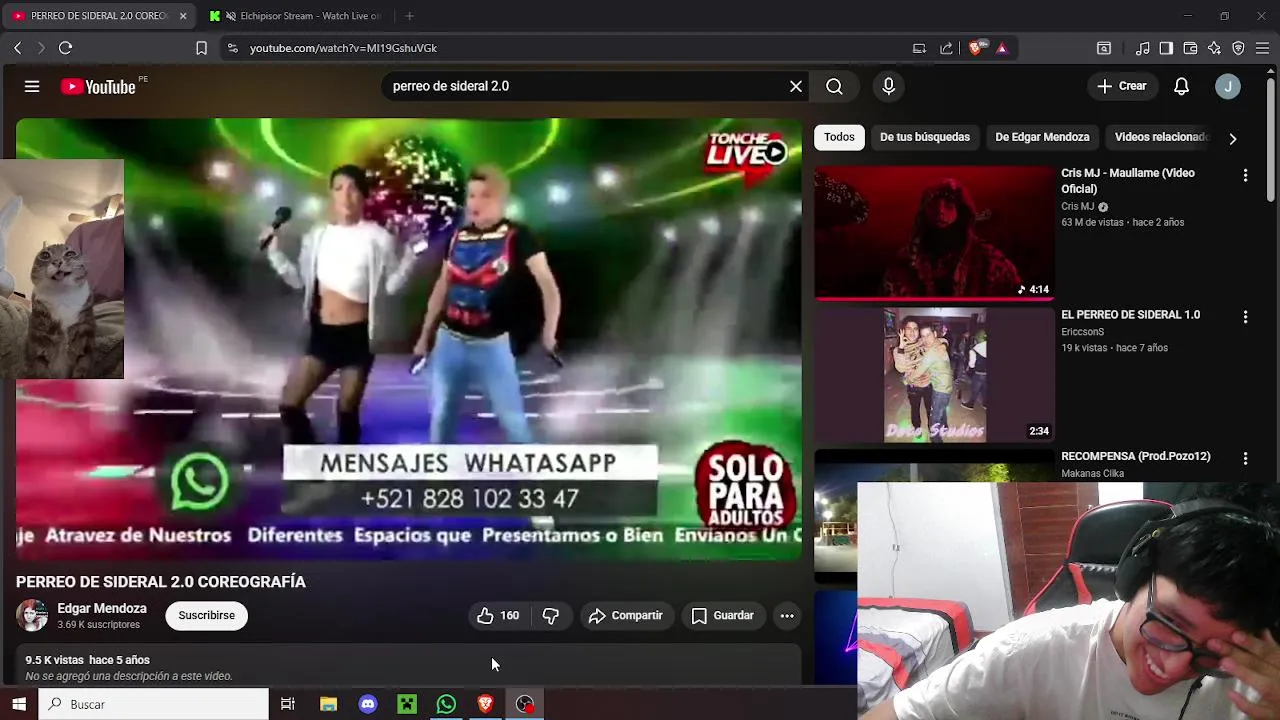1280x720 pixels.
Task: Open media control music note icon
Action: [1142, 48]
